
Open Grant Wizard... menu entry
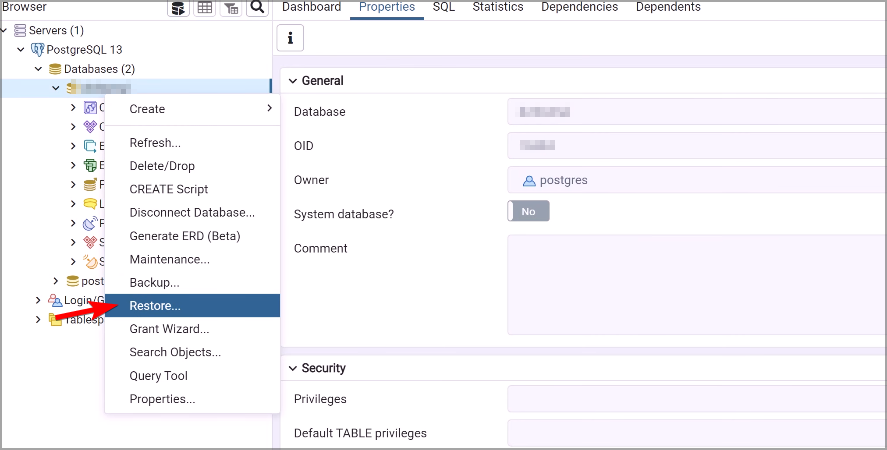(192, 329)
